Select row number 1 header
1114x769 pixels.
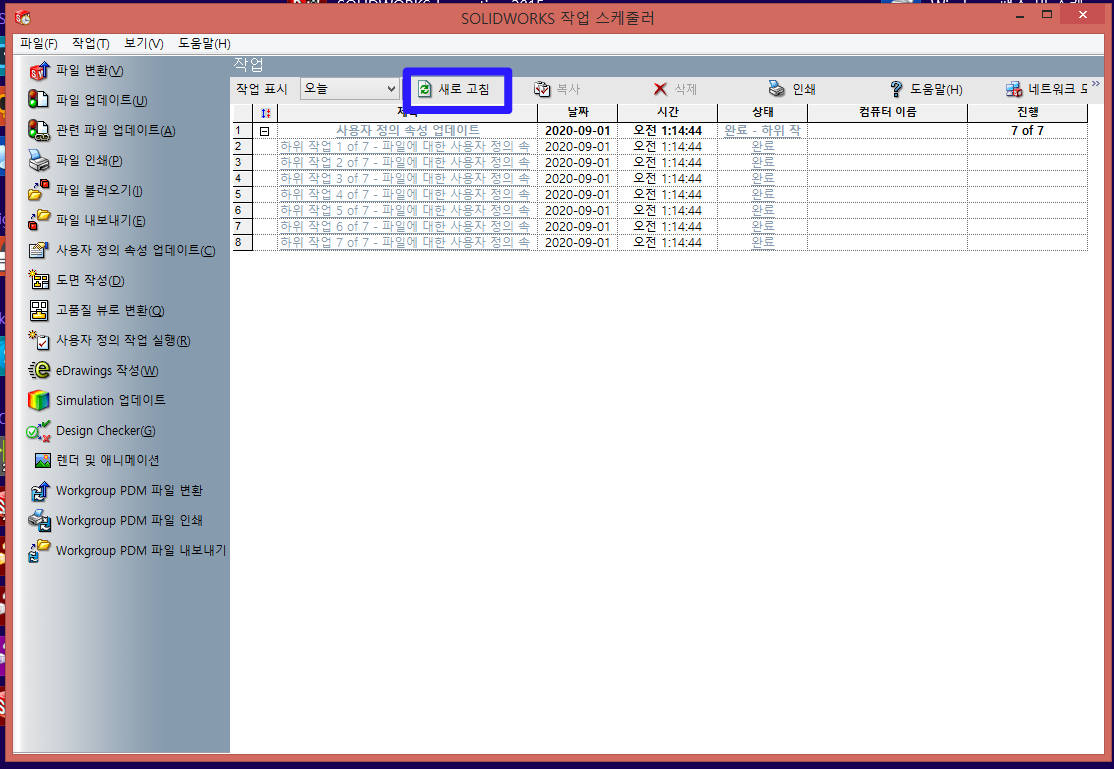pos(242,131)
